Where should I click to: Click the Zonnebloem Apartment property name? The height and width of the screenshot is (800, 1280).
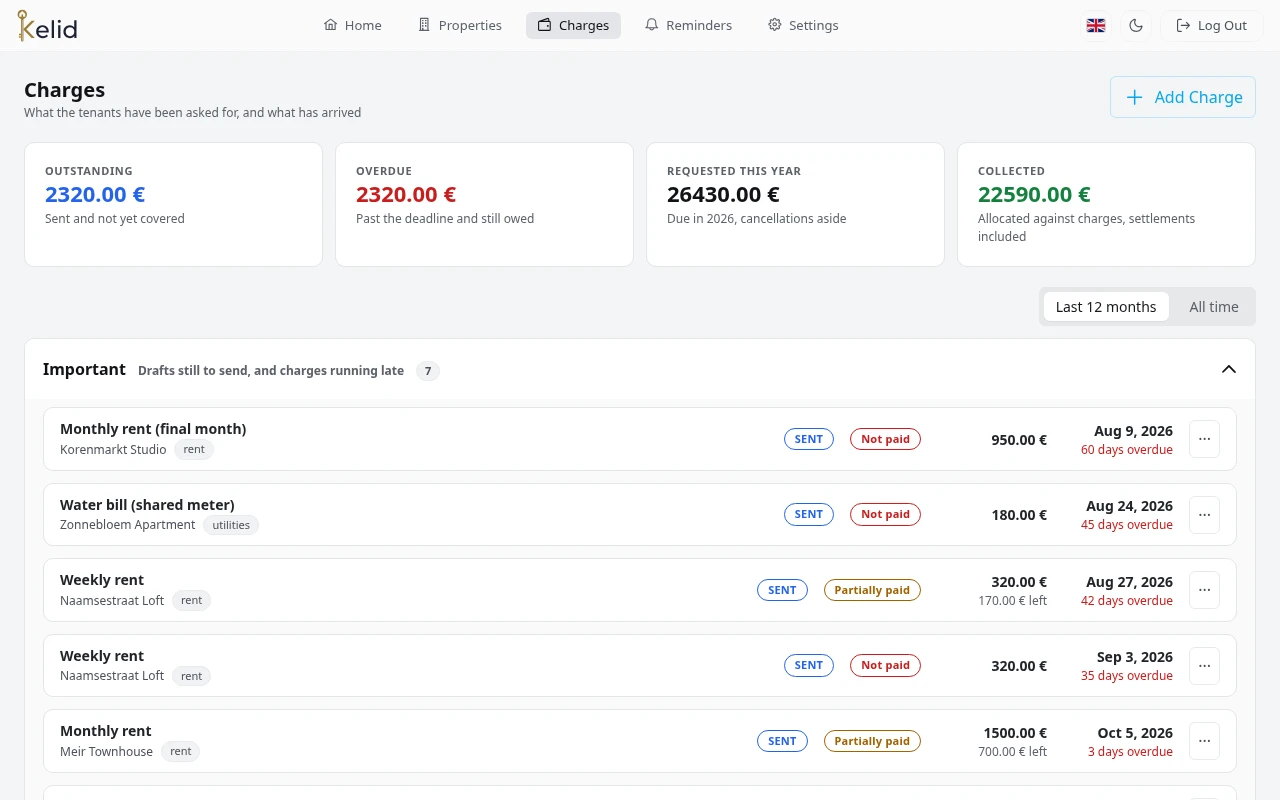point(128,525)
